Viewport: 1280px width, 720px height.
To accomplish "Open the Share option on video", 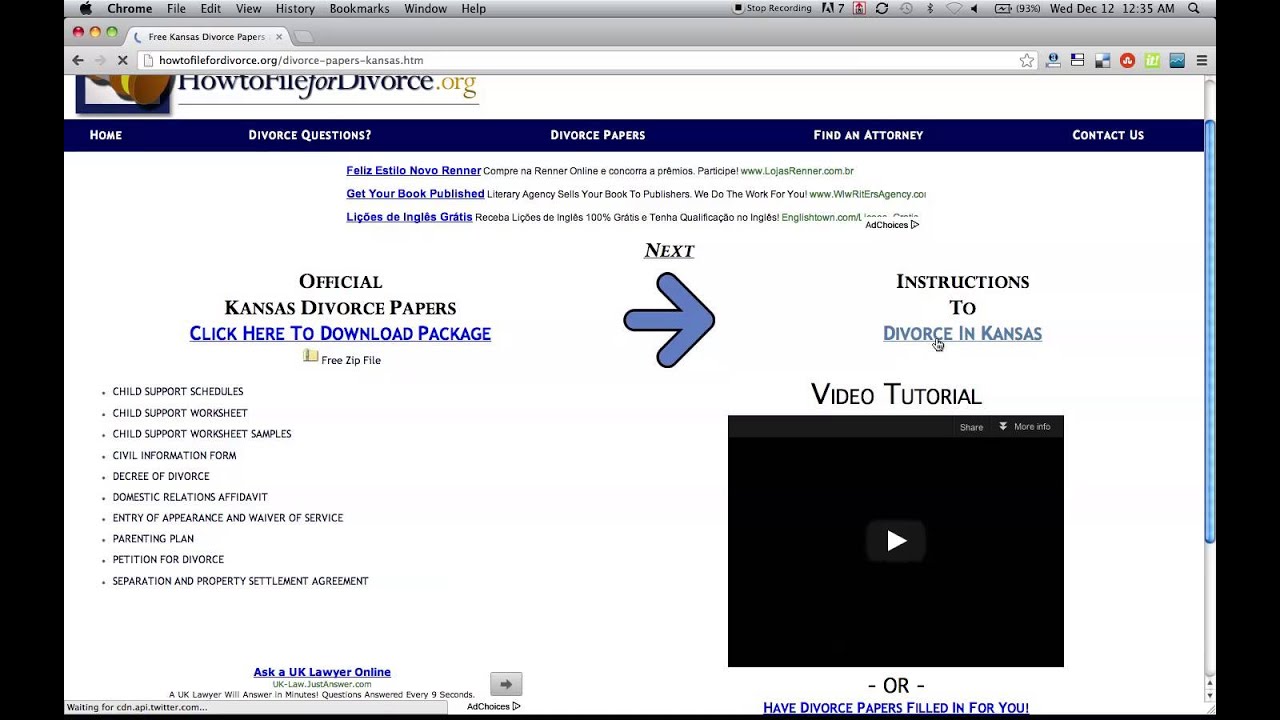I will click(x=971, y=427).
